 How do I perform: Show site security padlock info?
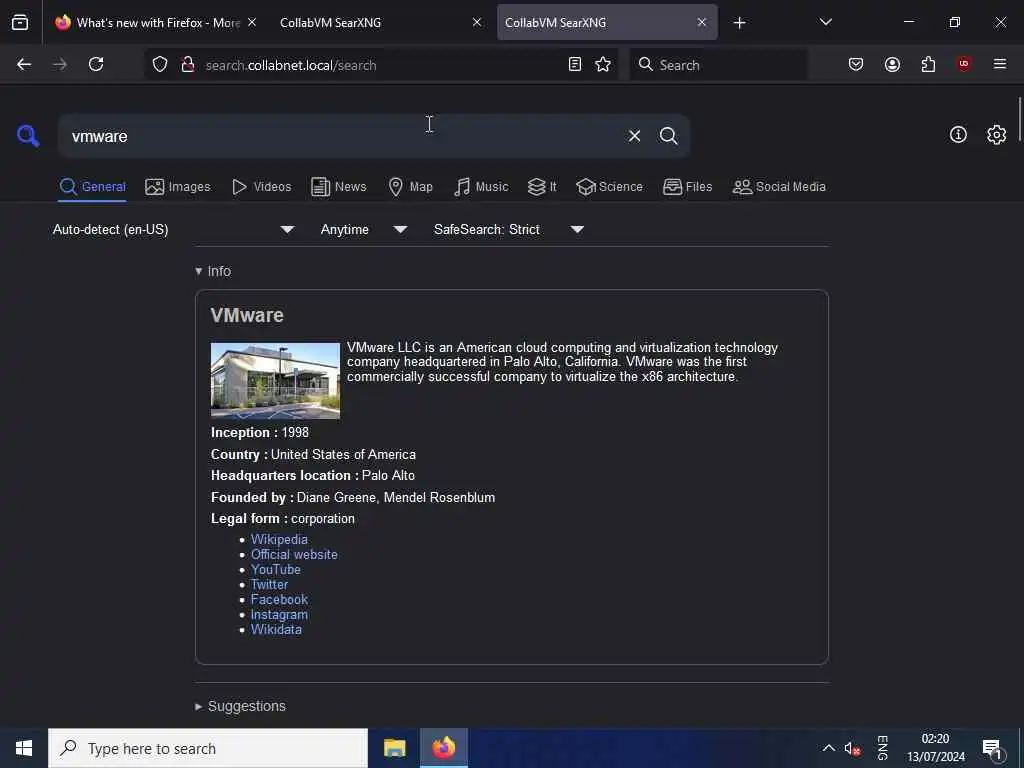pyautogui.click(x=188, y=65)
